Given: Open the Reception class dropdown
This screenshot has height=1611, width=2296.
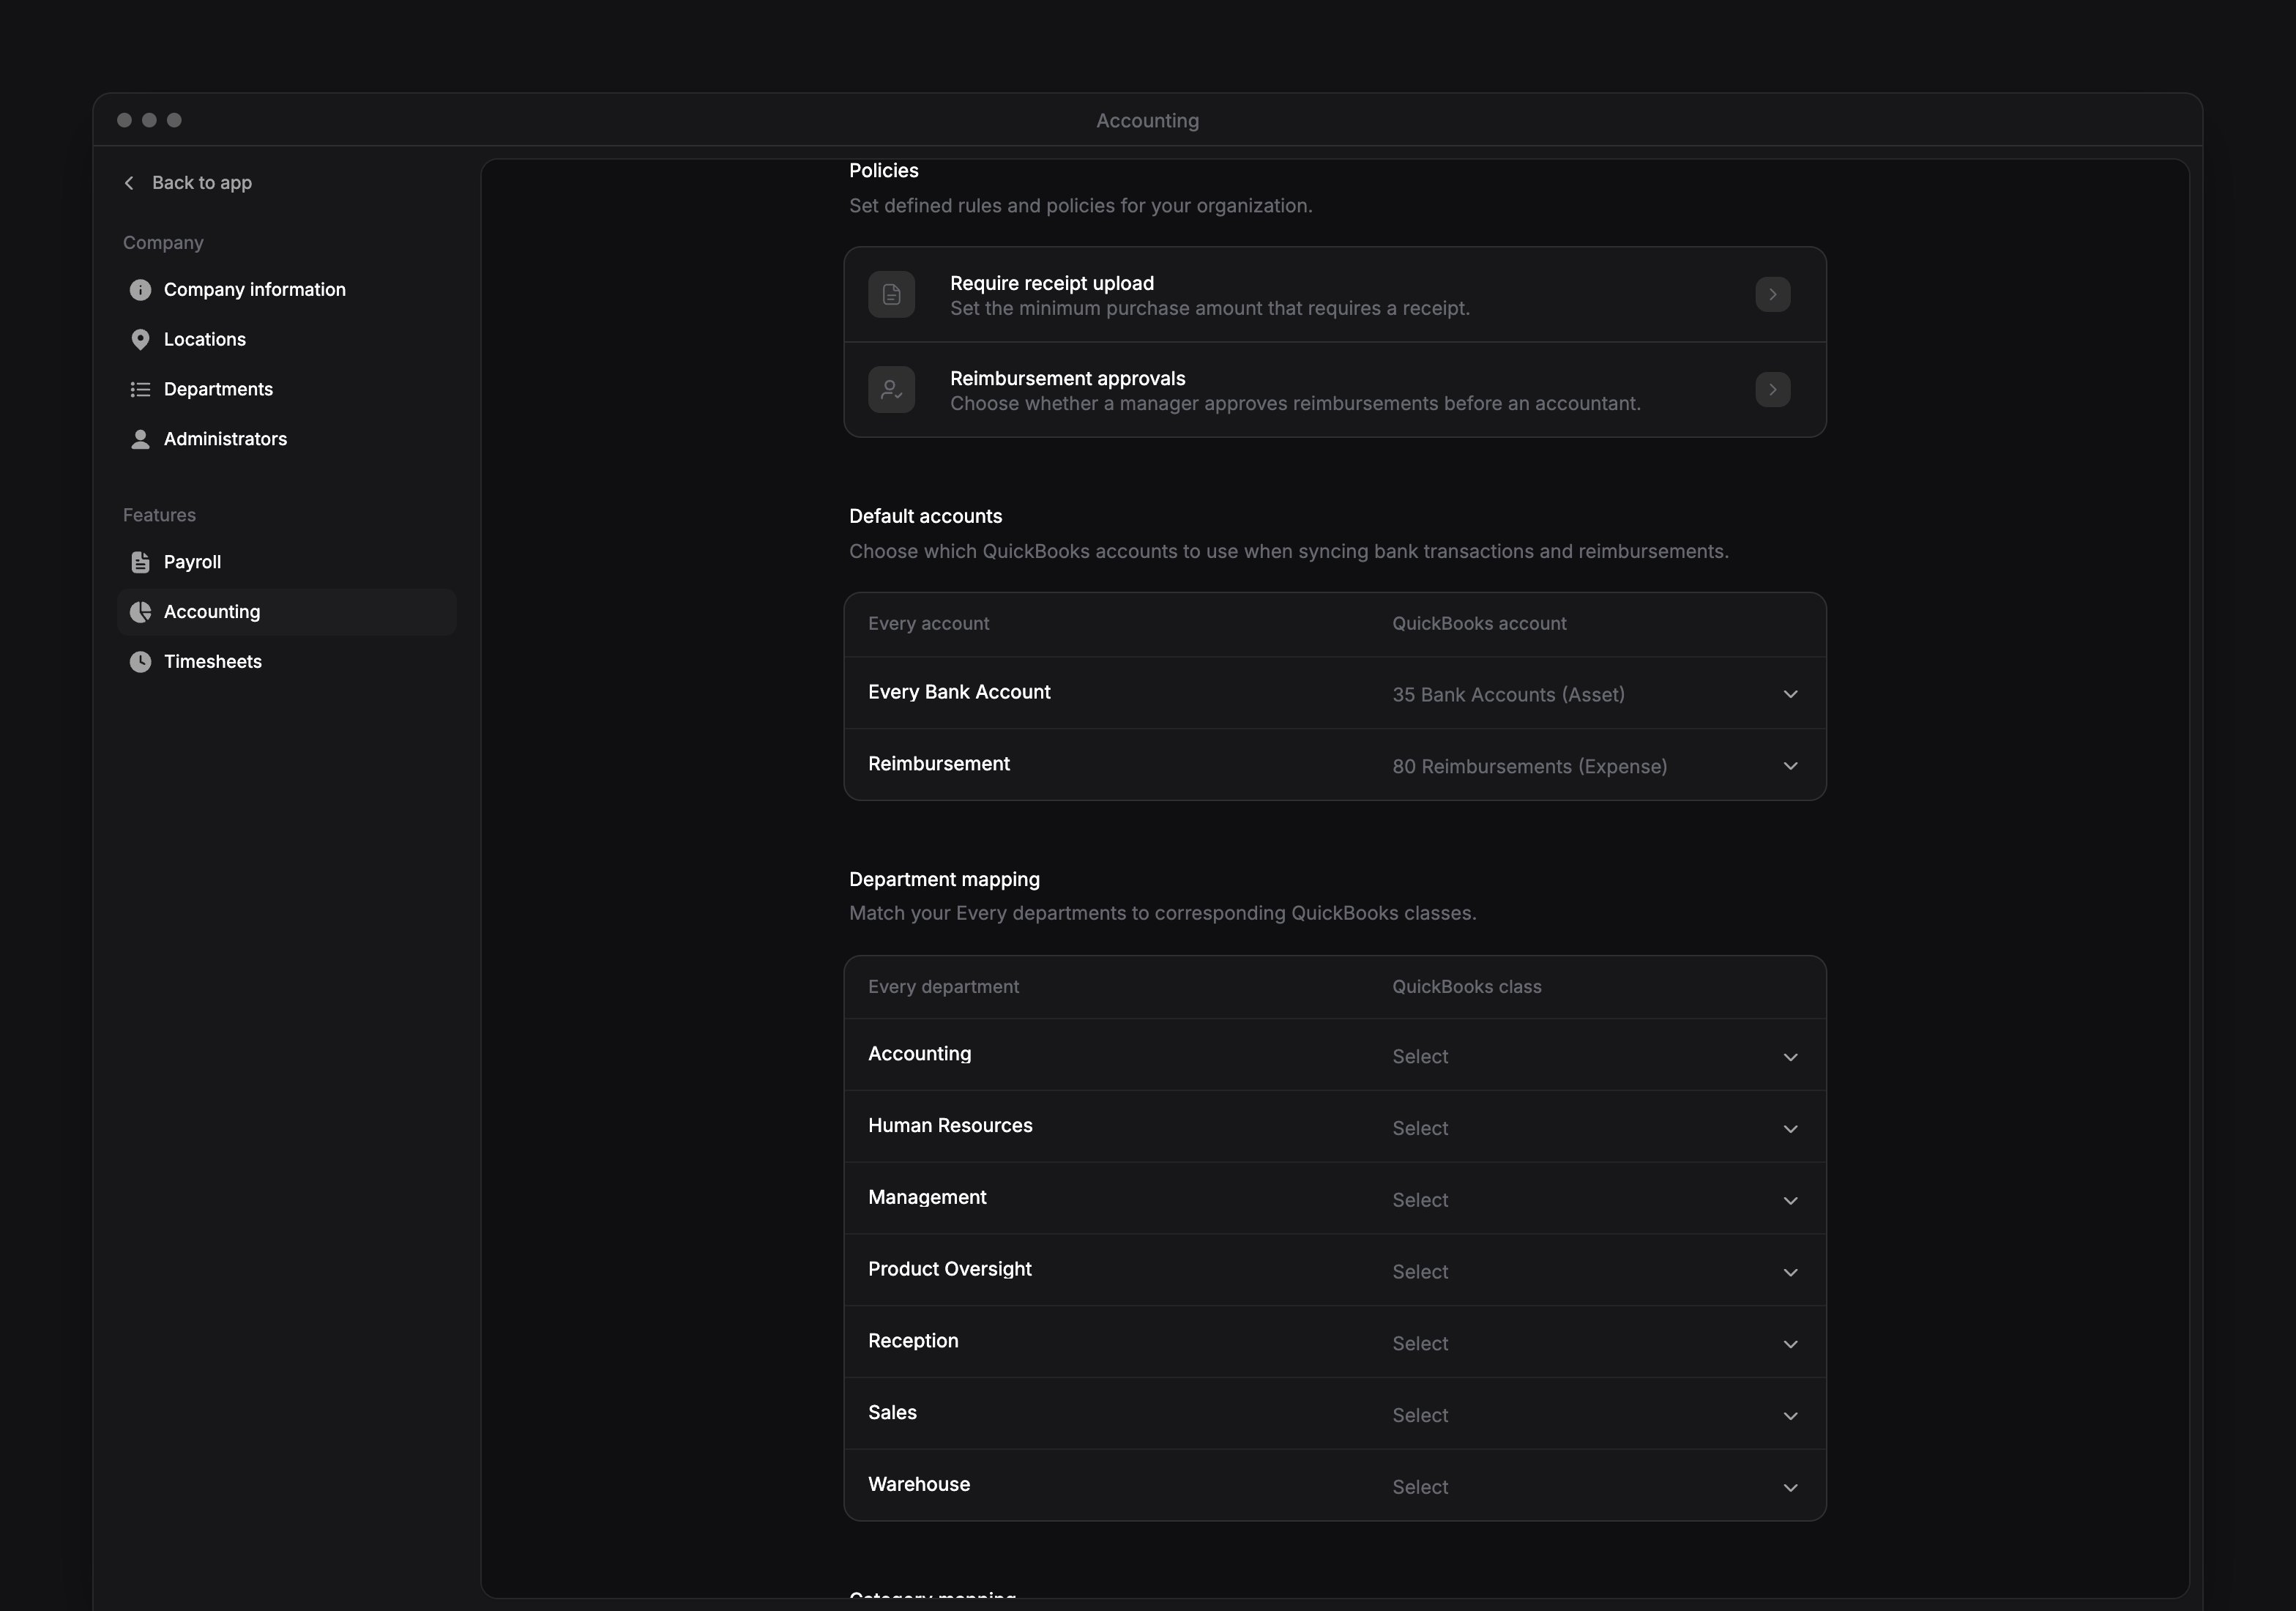Looking at the screenshot, I should [x=1596, y=1344].
